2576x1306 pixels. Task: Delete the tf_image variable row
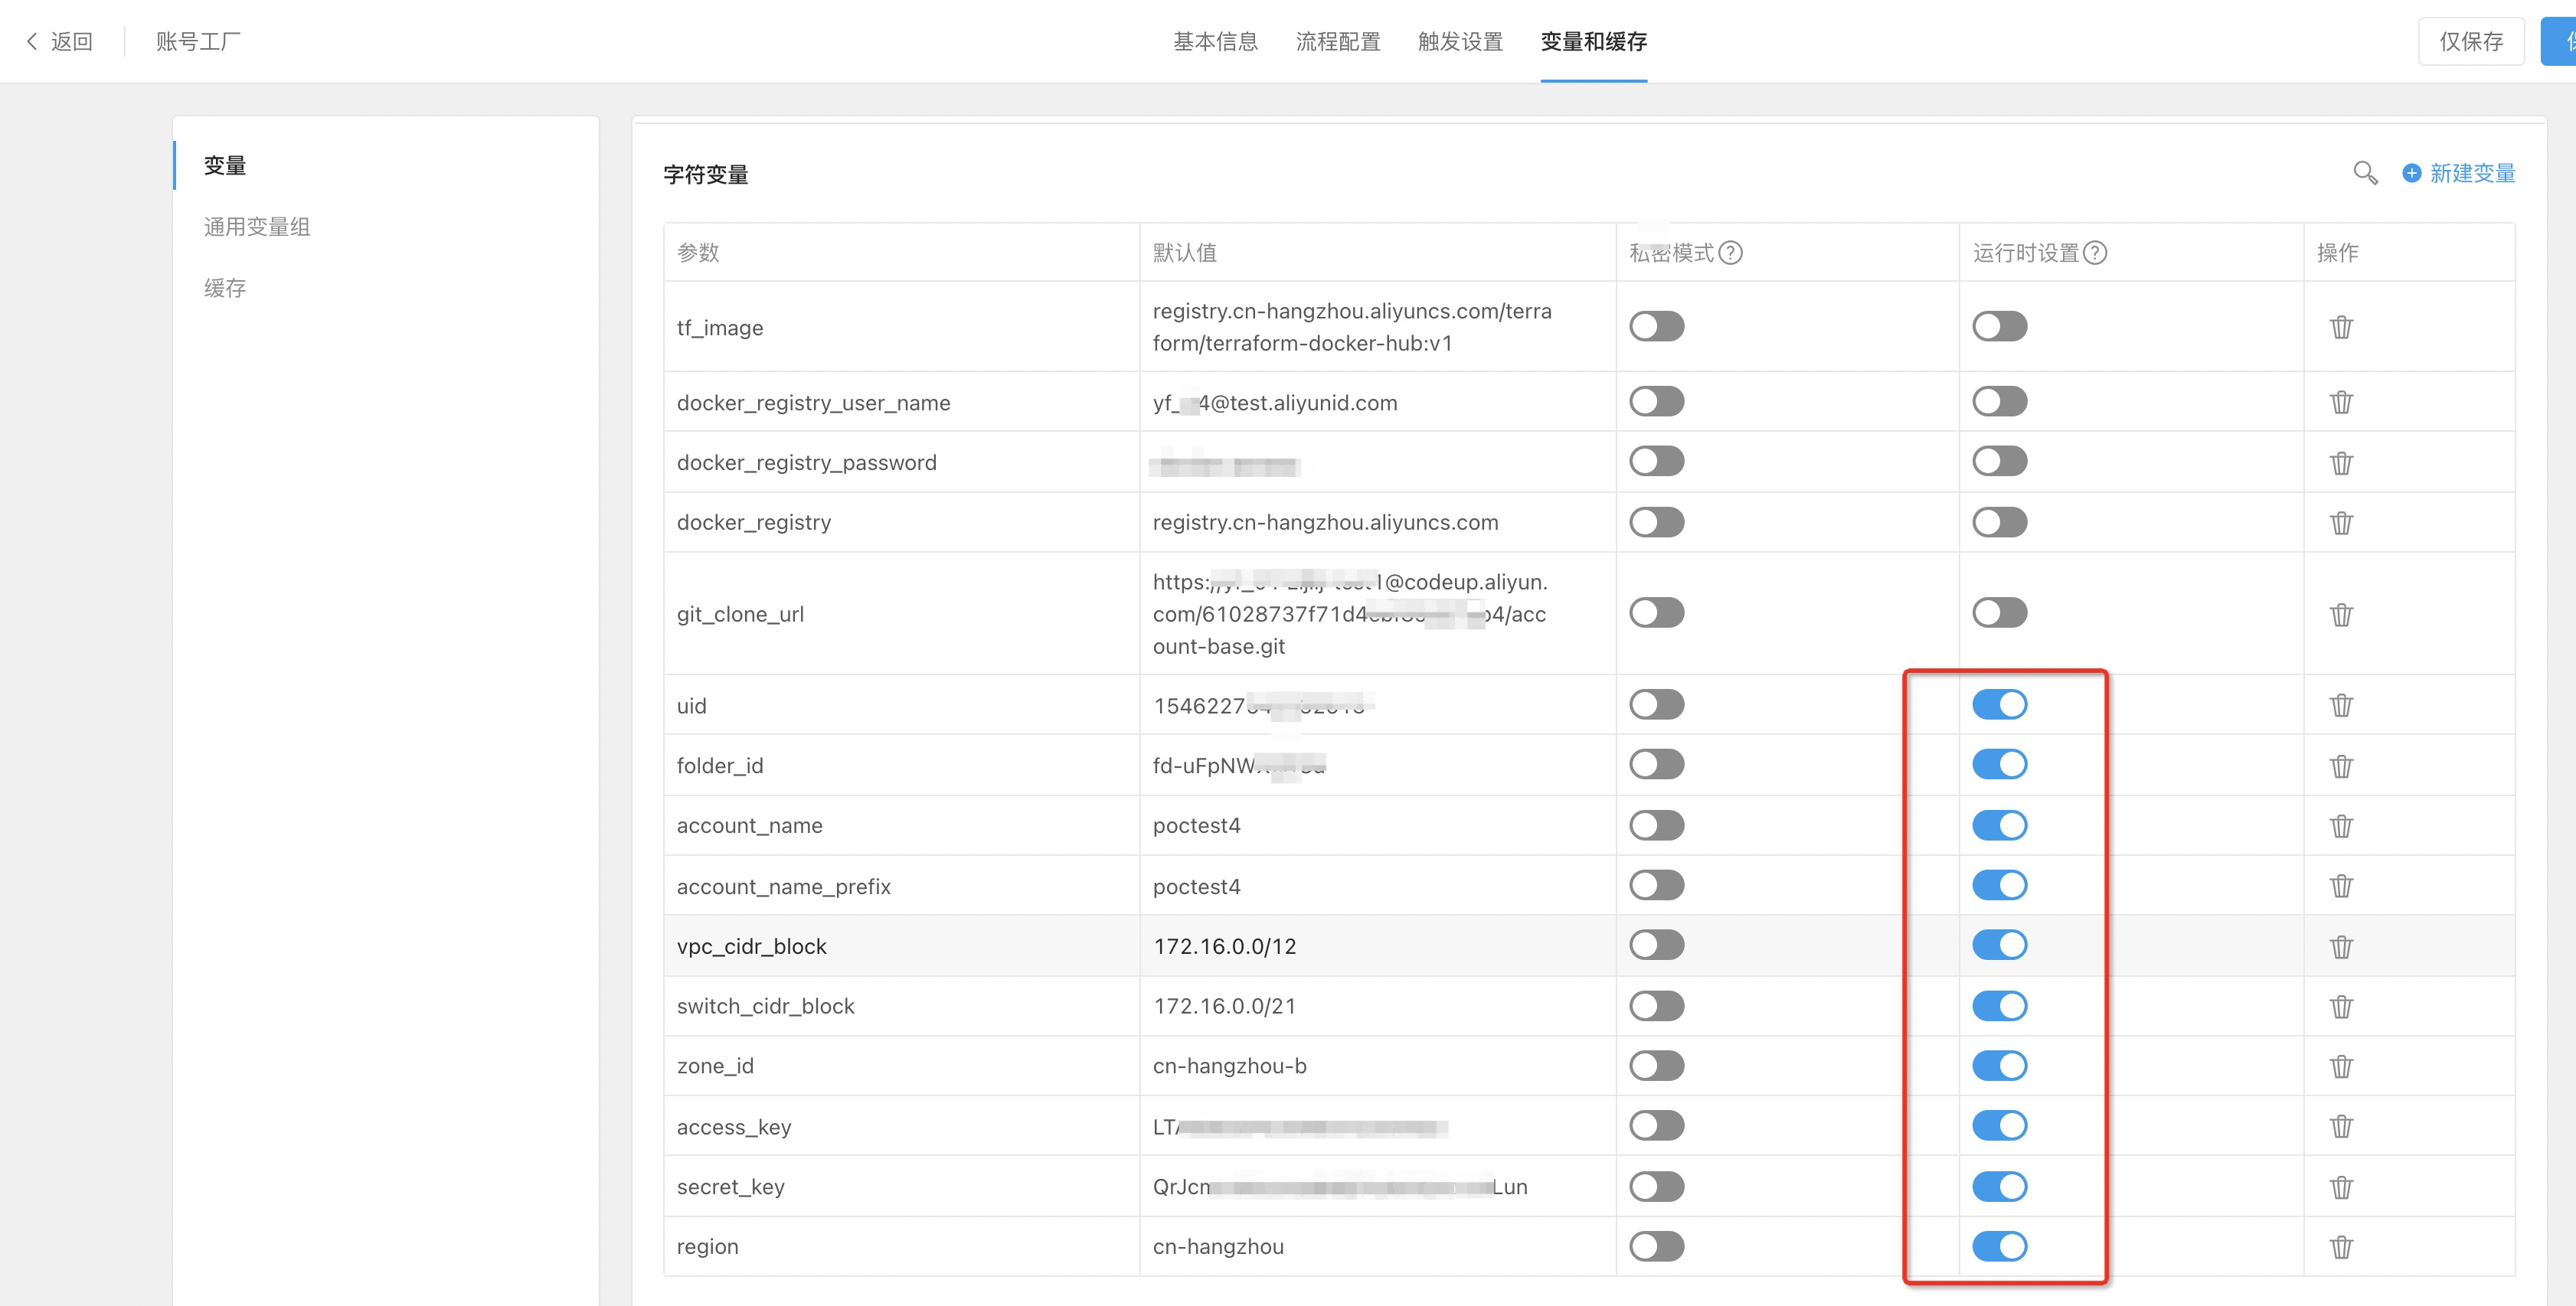[2340, 327]
